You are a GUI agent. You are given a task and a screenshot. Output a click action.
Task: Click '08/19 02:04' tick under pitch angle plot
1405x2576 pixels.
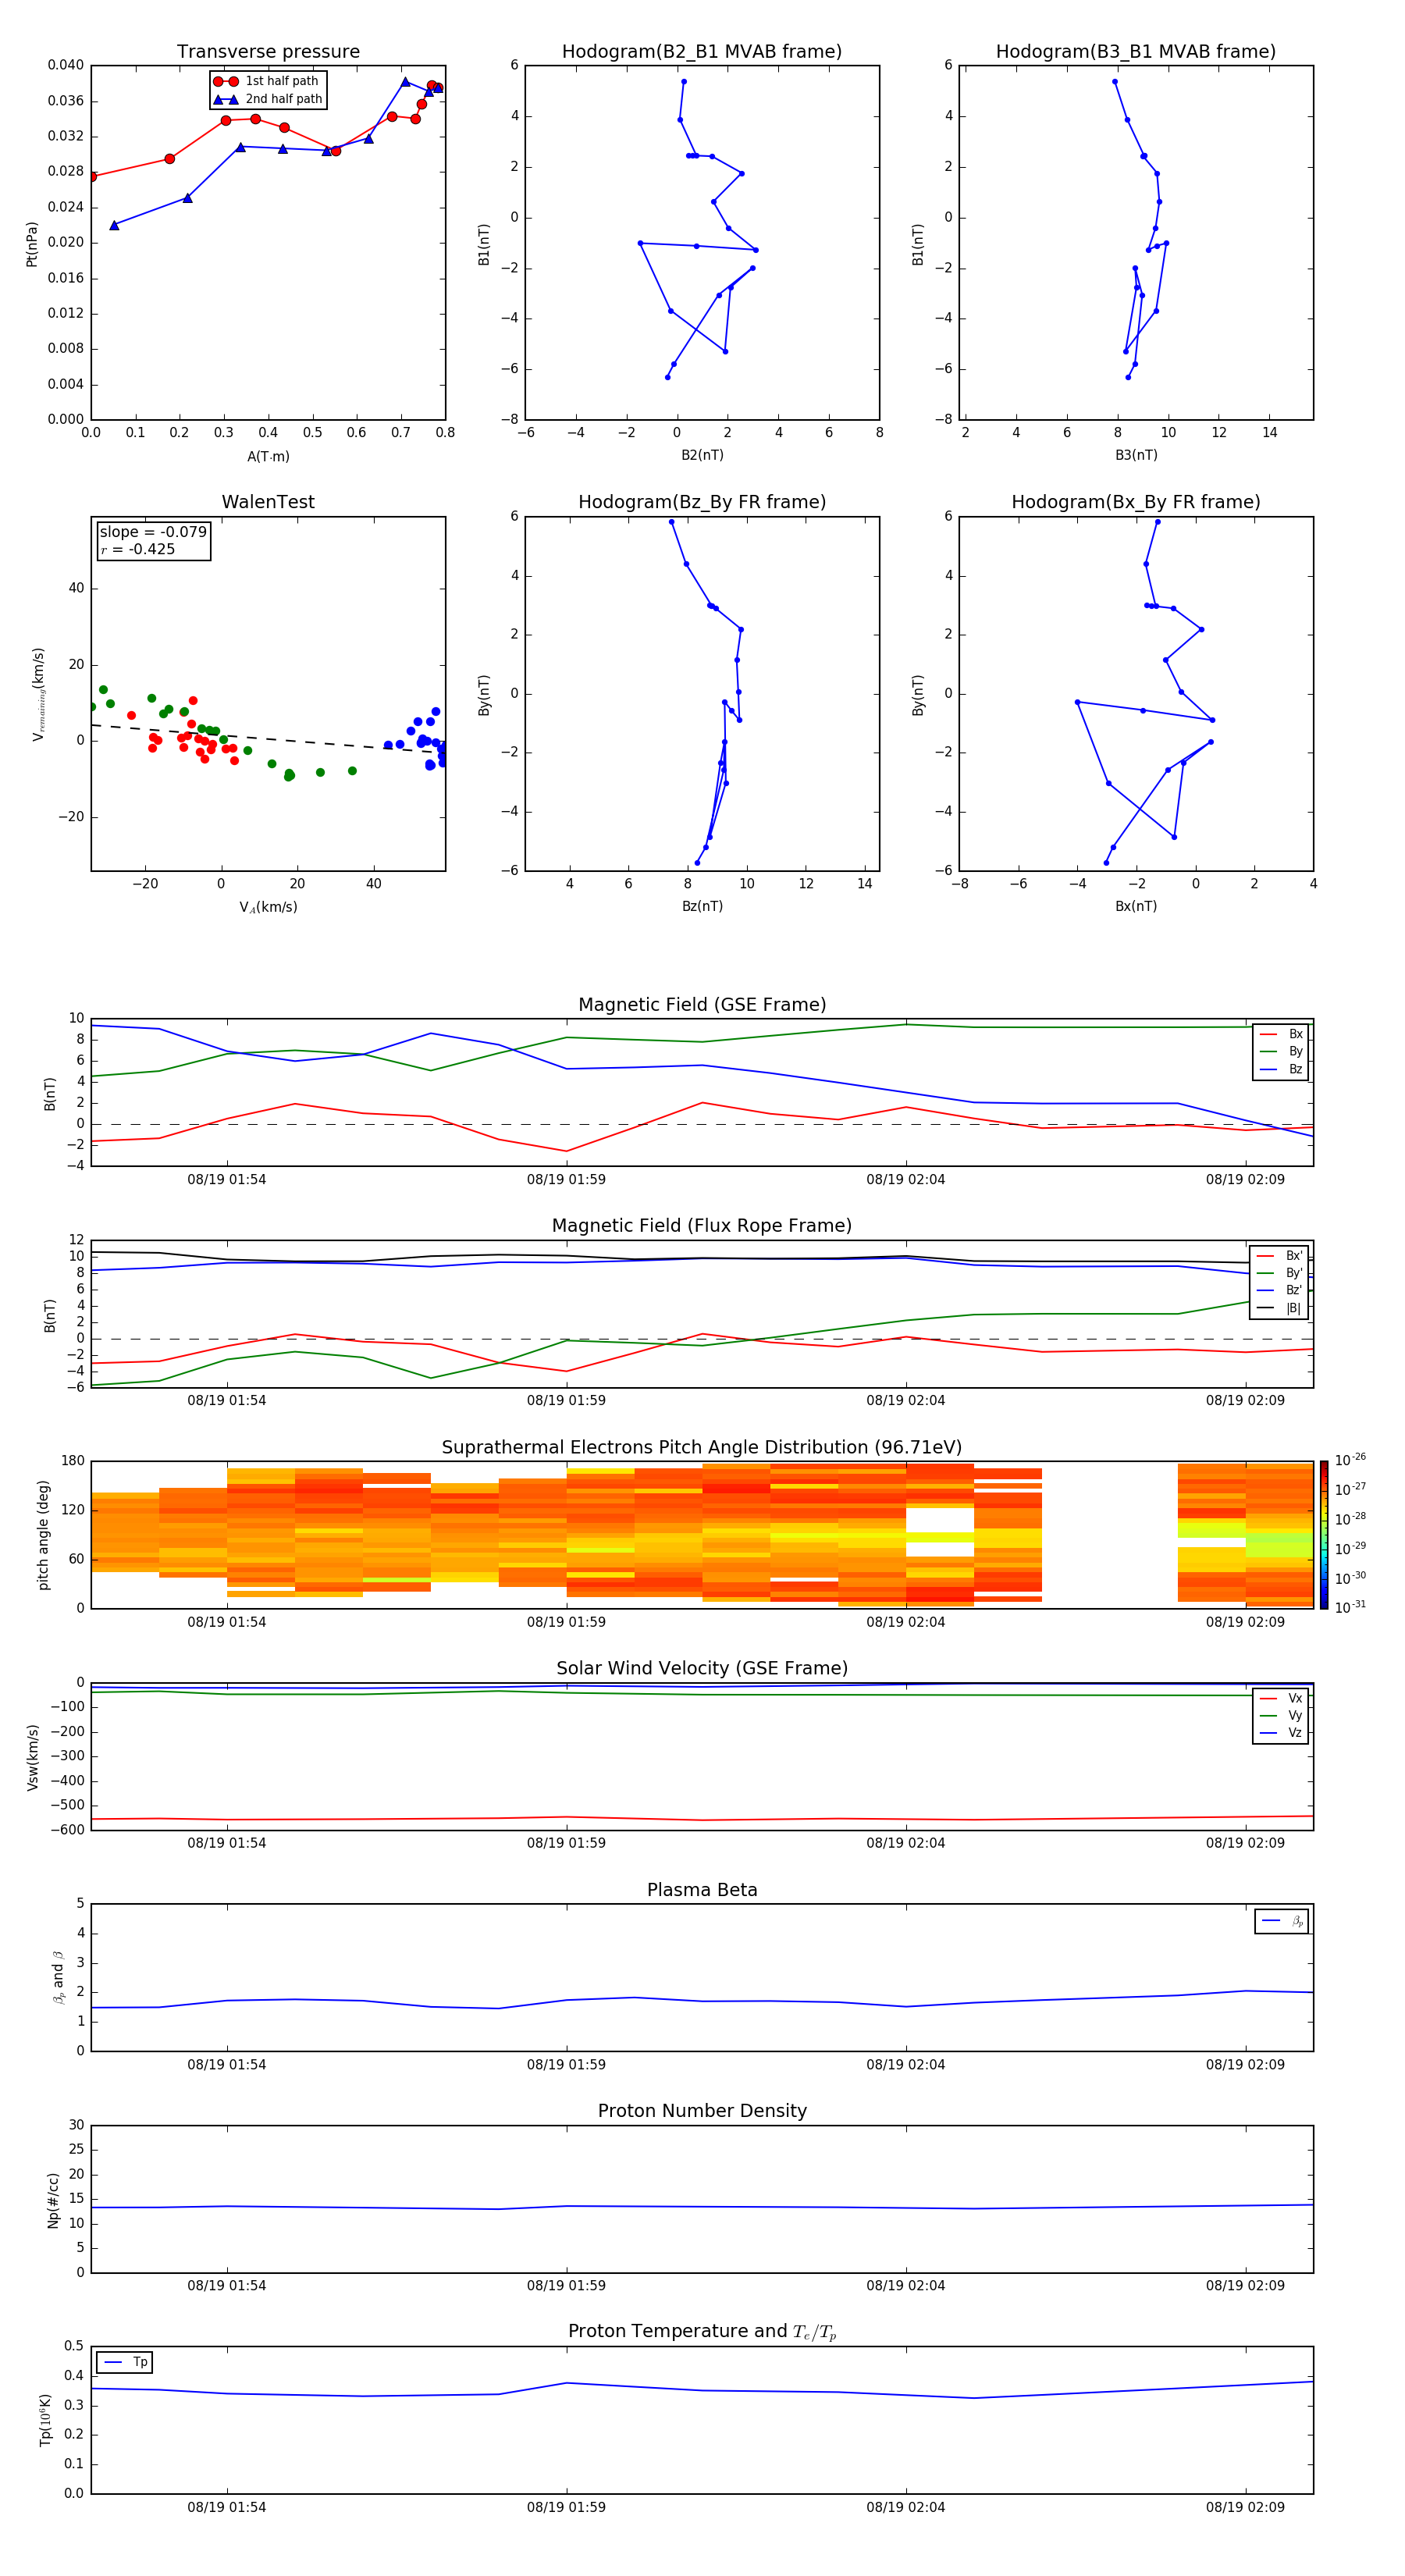[906, 1623]
